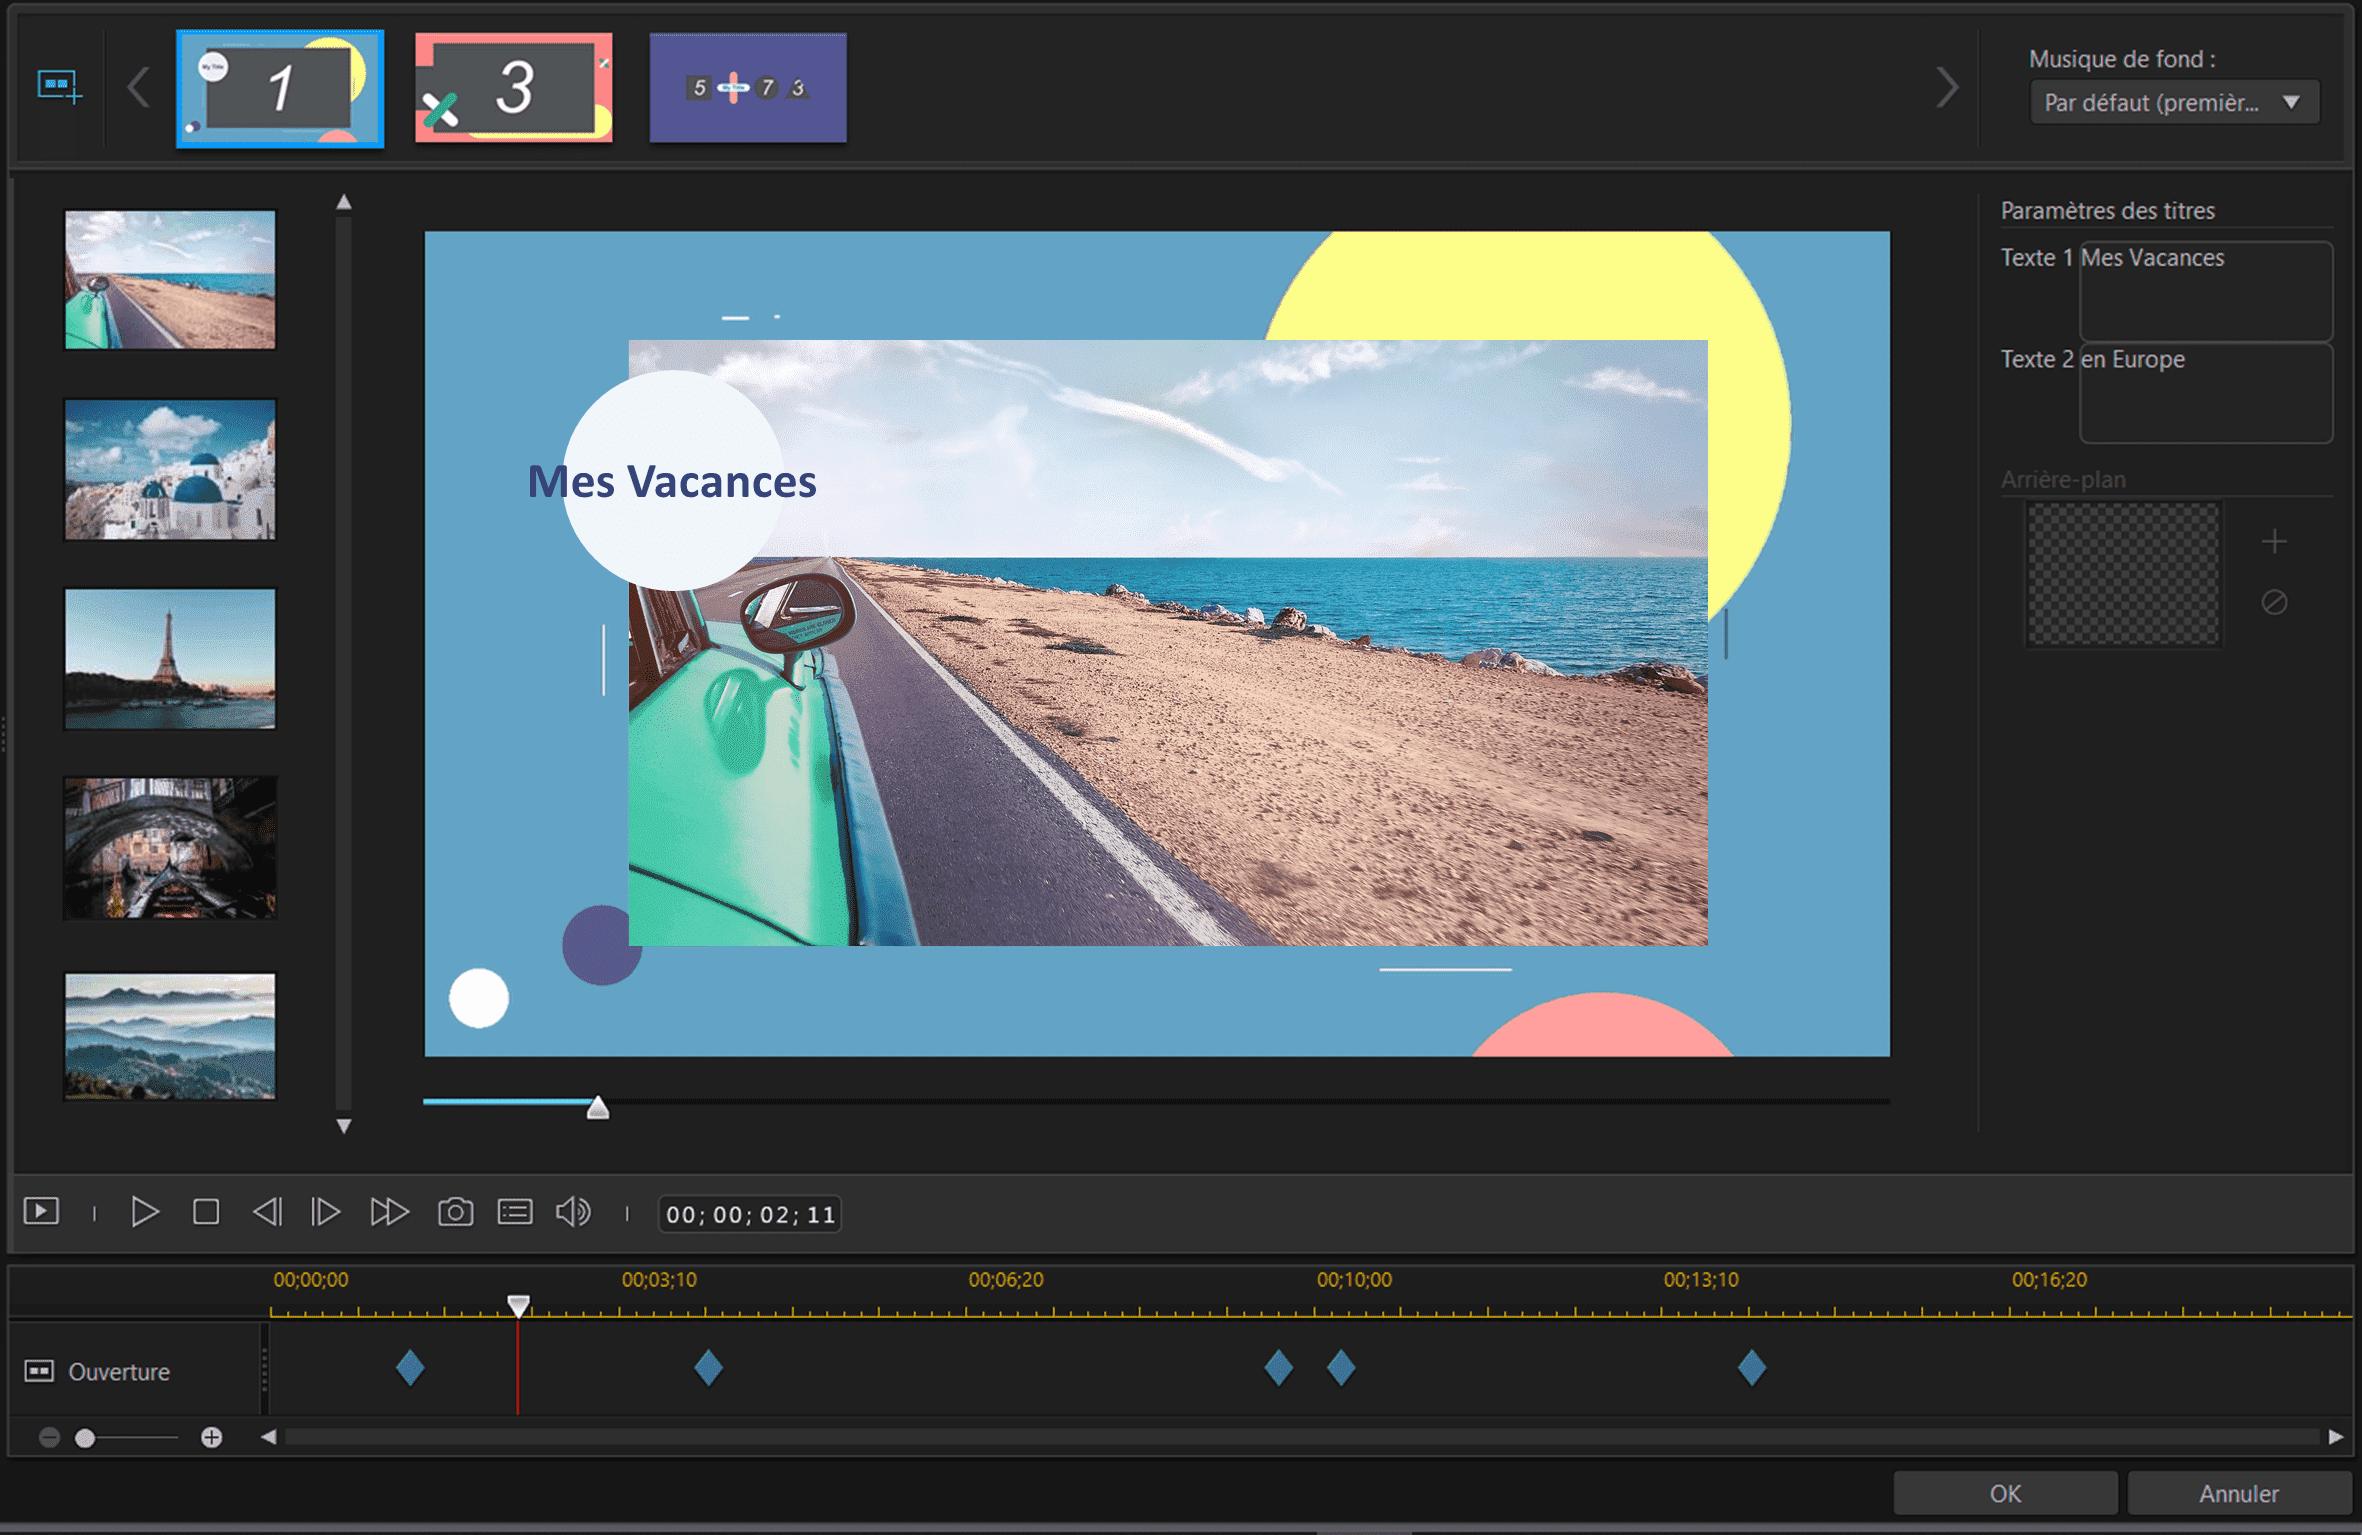Open the play-in-window preview mode icon
The width and height of the screenshot is (2362, 1535).
click(x=42, y=1210)
